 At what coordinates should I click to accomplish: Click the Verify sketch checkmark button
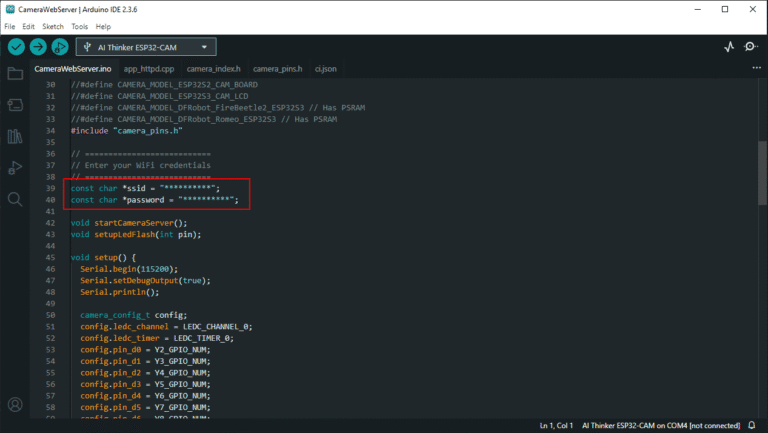pyautogui.click(x=16, y=47)
